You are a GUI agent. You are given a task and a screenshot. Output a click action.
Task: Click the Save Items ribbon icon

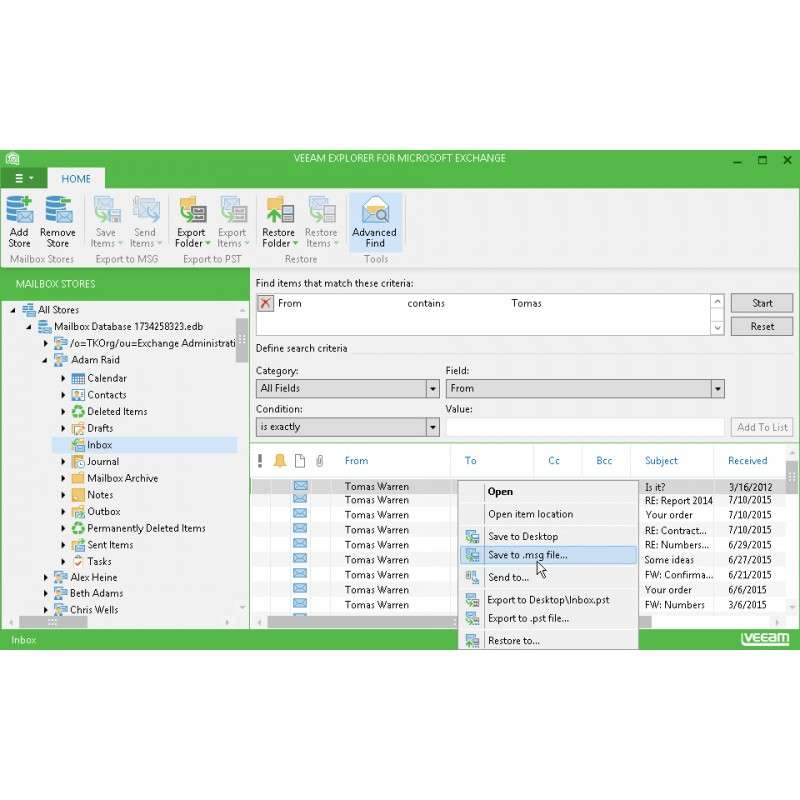106,210
